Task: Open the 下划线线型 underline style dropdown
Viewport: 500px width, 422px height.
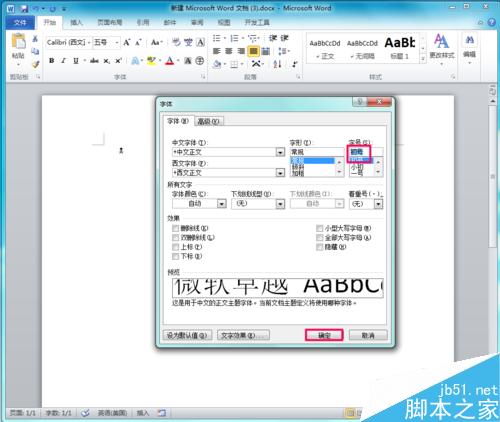Action: pos(280,204)
